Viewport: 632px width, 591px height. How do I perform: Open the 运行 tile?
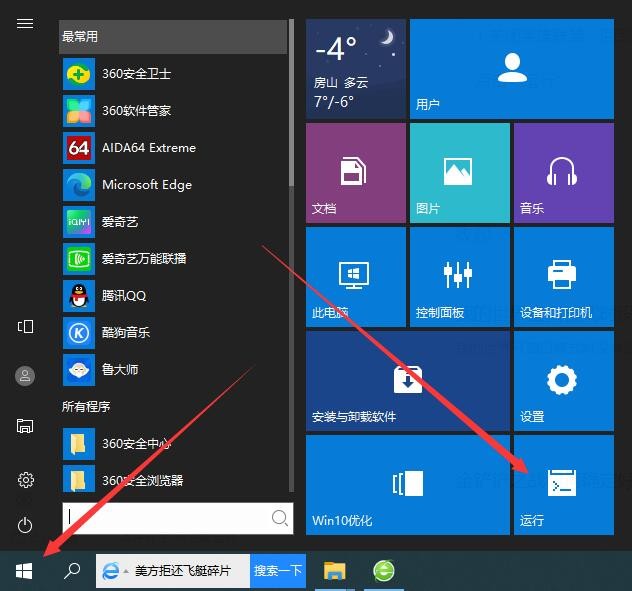point(564,485)
